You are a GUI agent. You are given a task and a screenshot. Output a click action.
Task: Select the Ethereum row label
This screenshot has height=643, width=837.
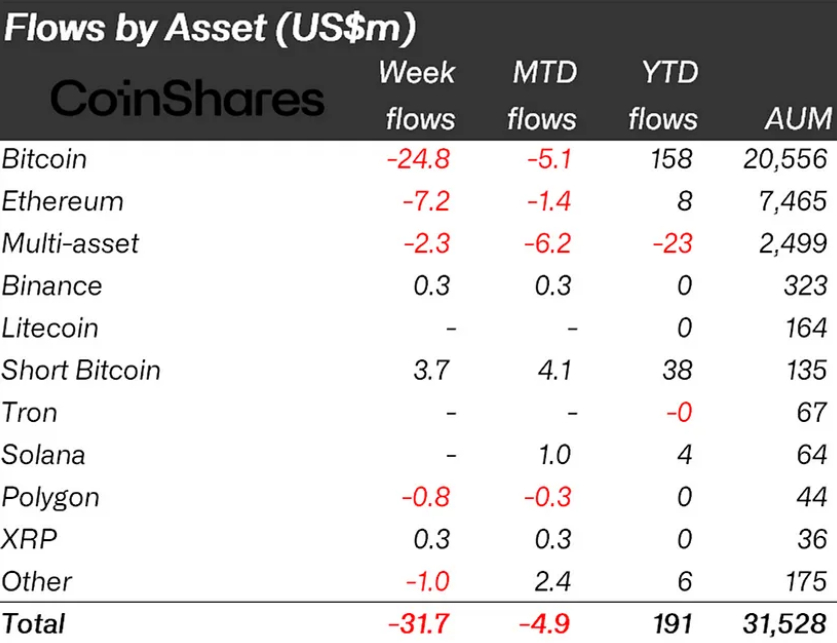pos(62,201)
